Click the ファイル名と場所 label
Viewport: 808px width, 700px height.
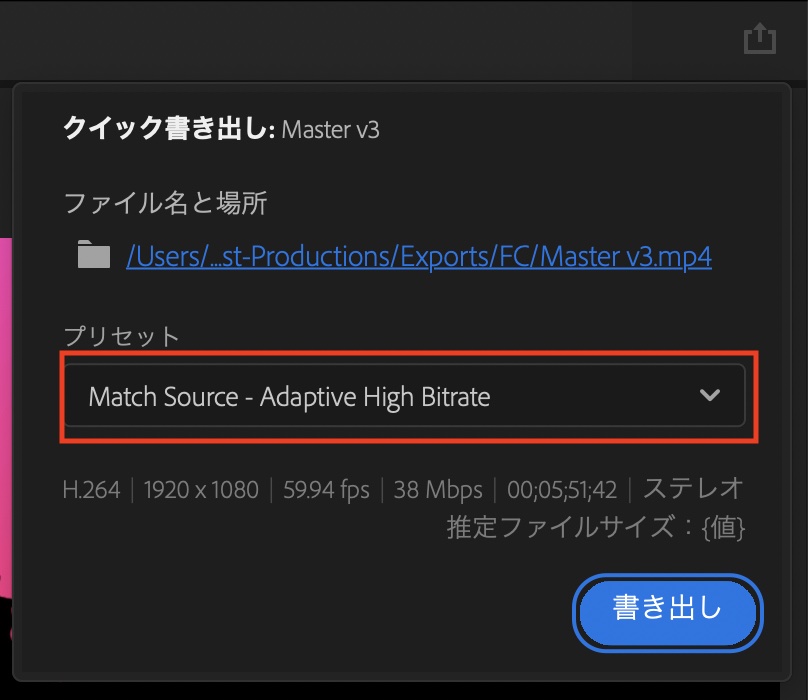coord(165,203)
